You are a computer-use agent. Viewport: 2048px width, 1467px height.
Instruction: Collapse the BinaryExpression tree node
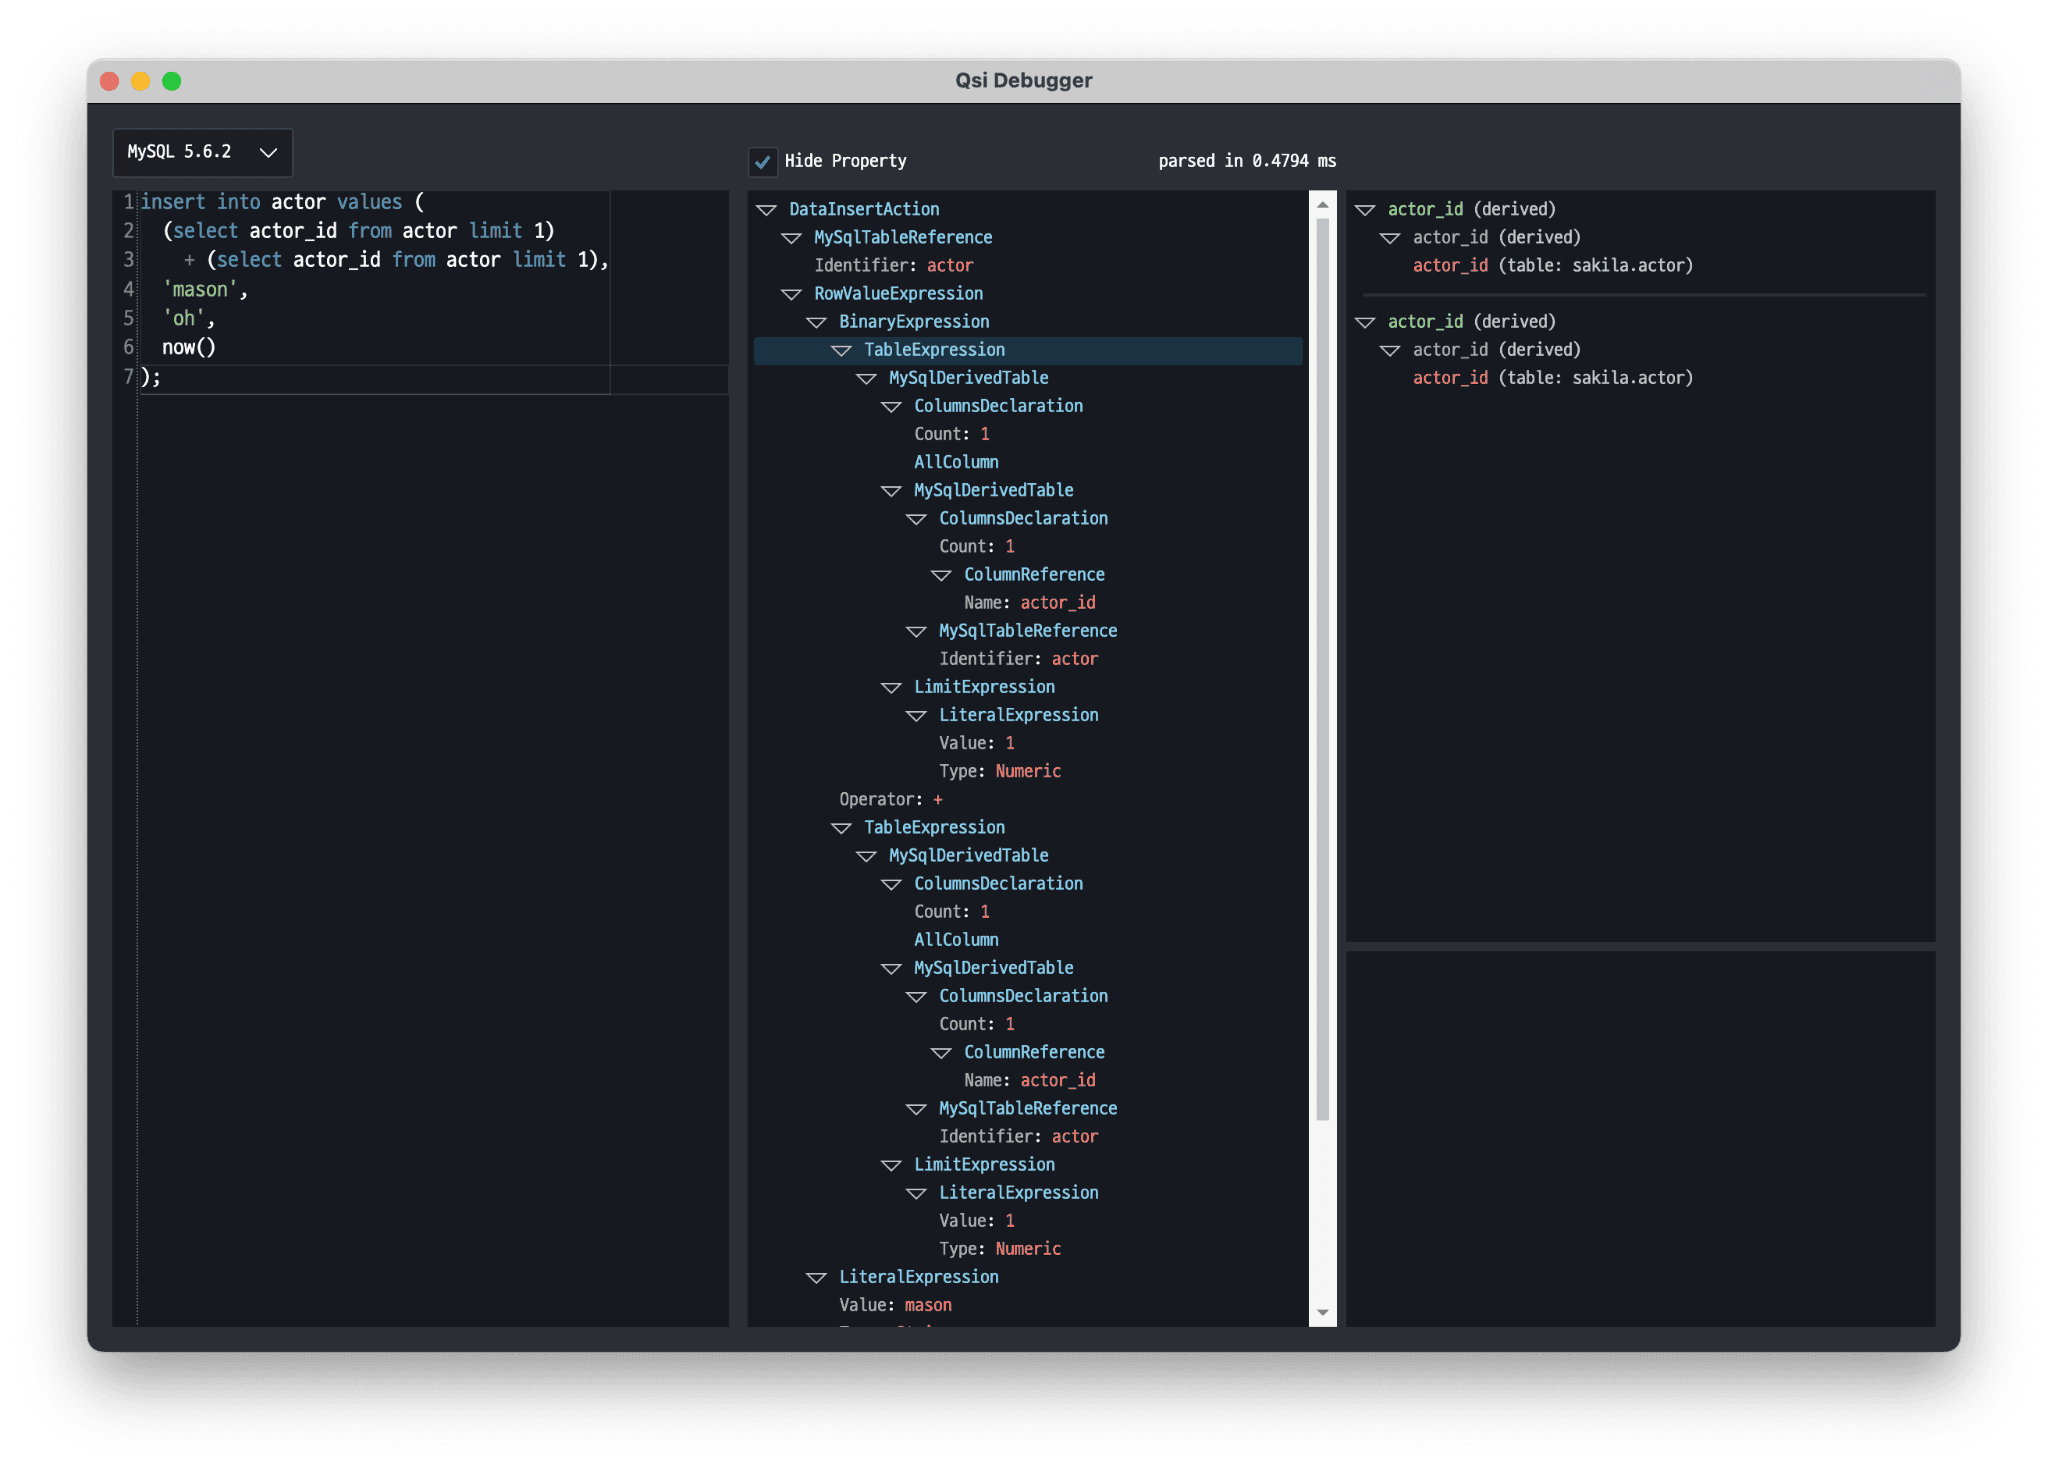[x=817, y=322]
